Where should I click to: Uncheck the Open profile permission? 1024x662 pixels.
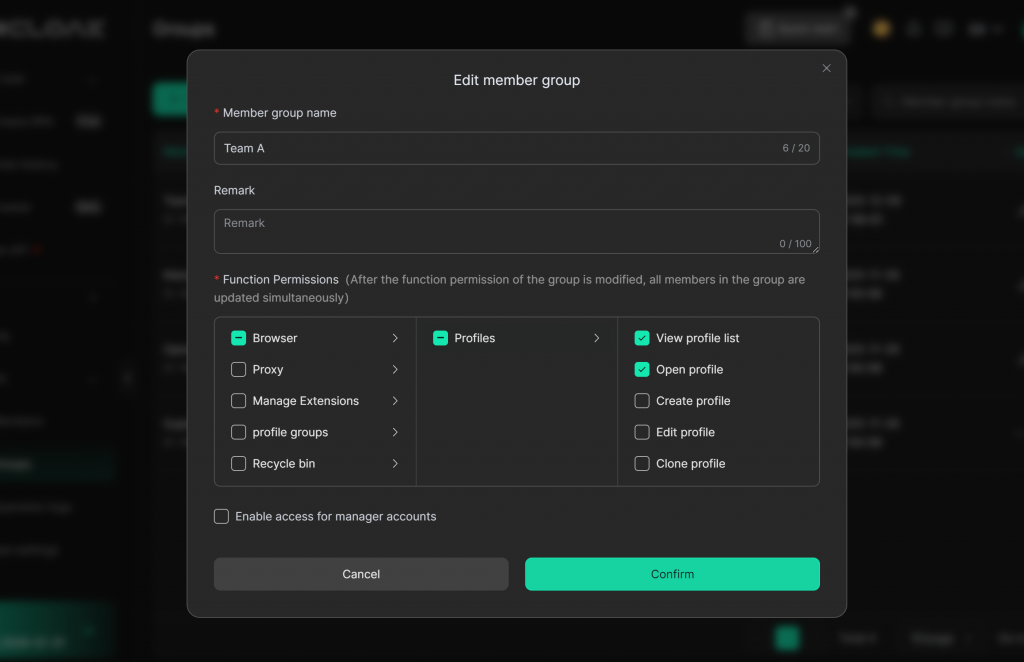(642, 369)
